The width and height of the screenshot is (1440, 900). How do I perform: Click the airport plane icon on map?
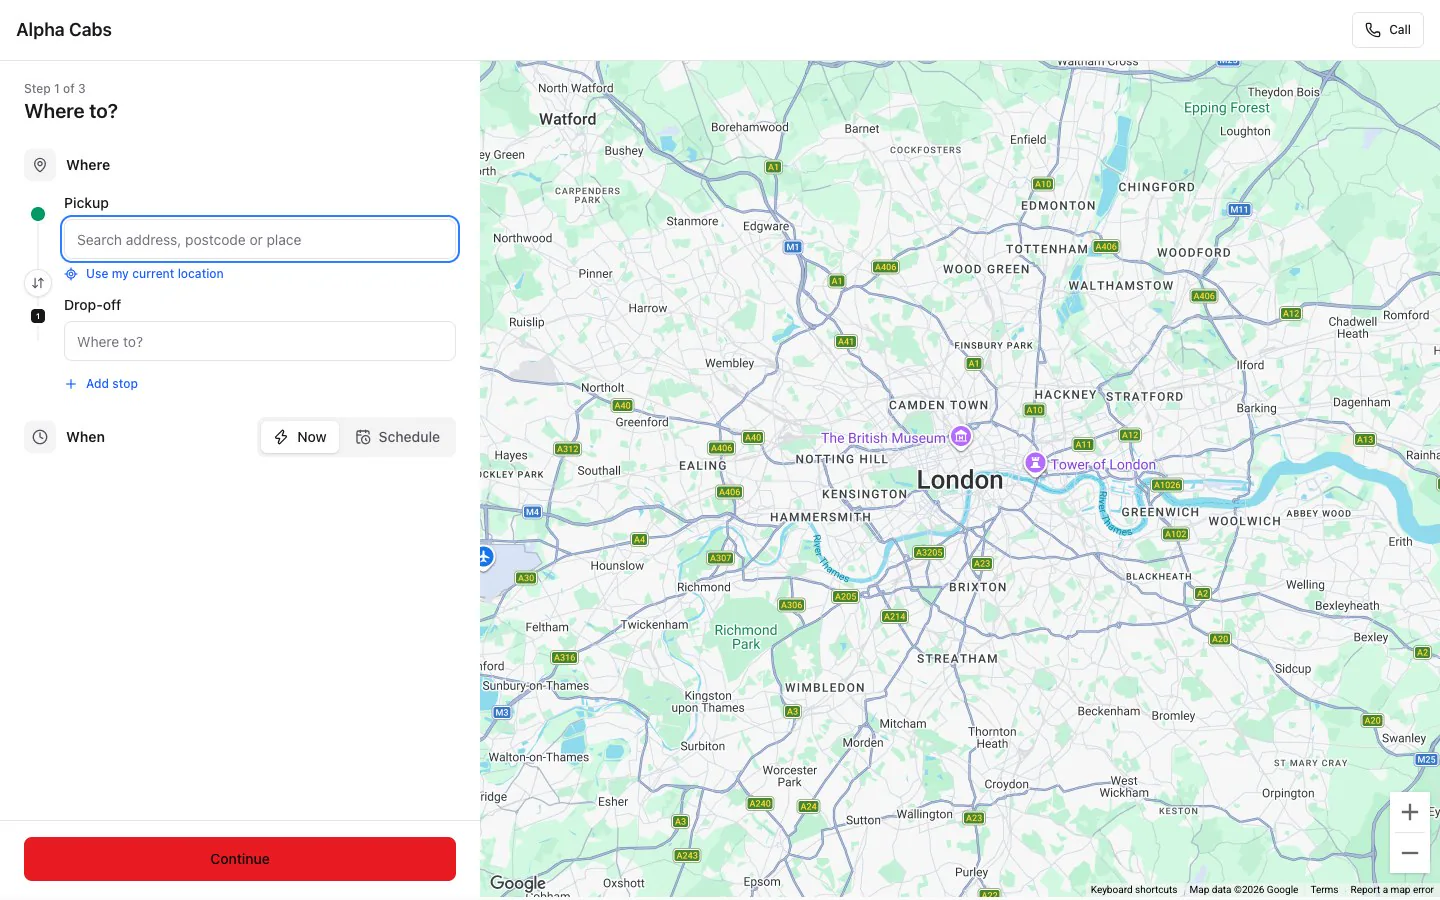pos(485,557)
